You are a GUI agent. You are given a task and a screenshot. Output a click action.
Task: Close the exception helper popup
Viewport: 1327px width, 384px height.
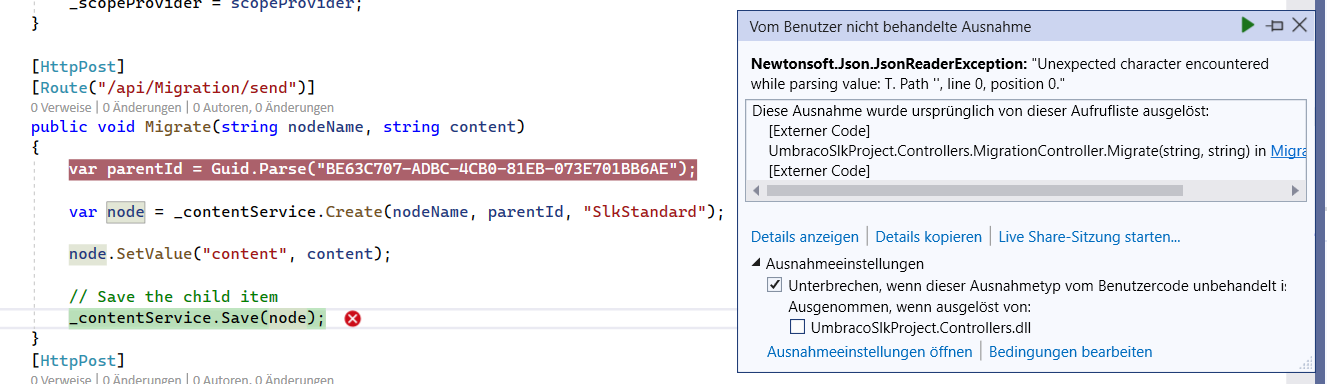(x=1299, y=25)
